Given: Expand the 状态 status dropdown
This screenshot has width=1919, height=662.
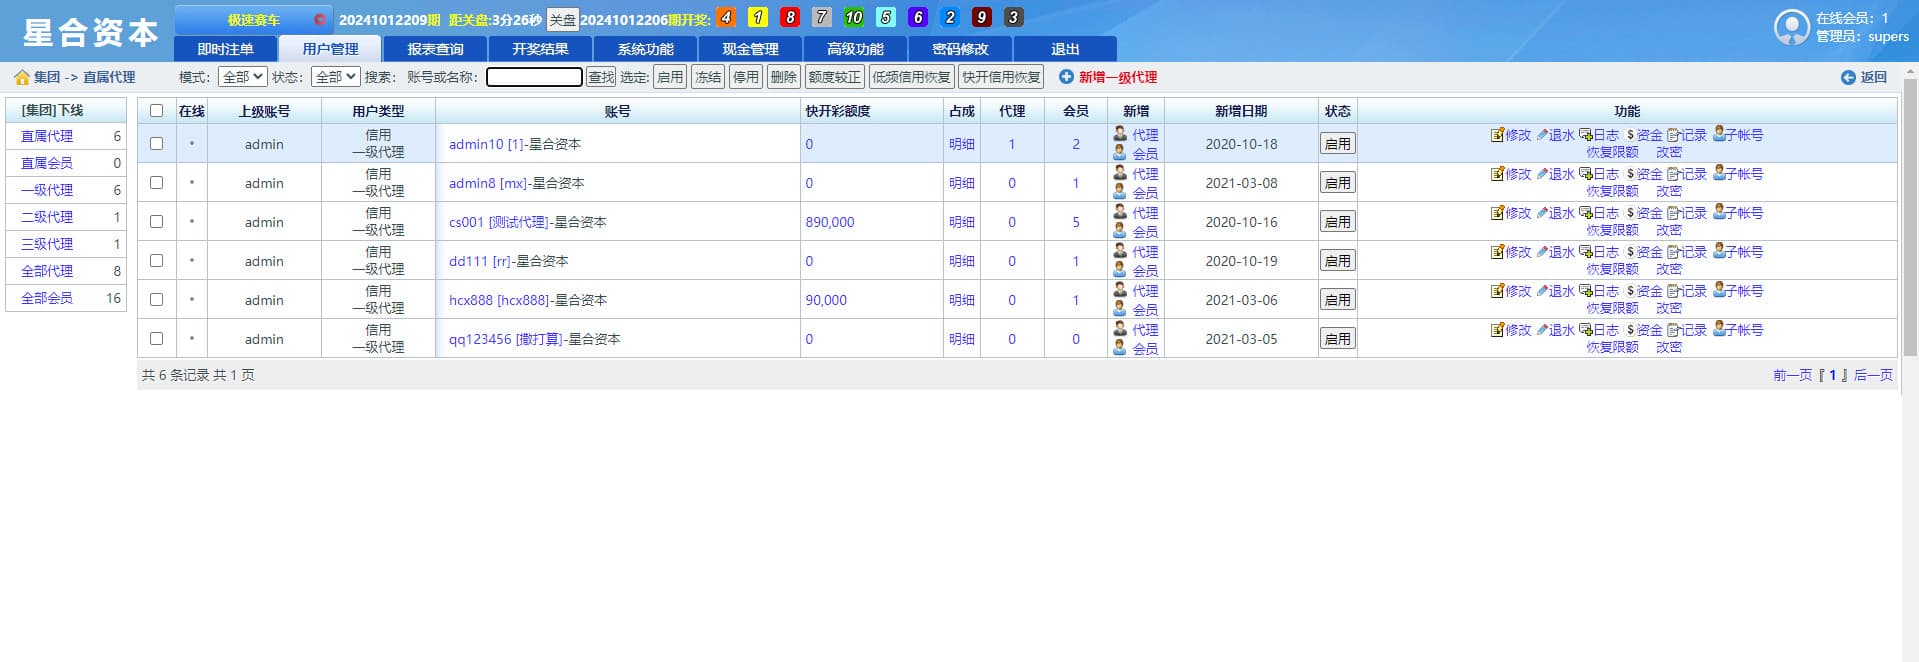Looking at the screenshot, I should 335,77.
